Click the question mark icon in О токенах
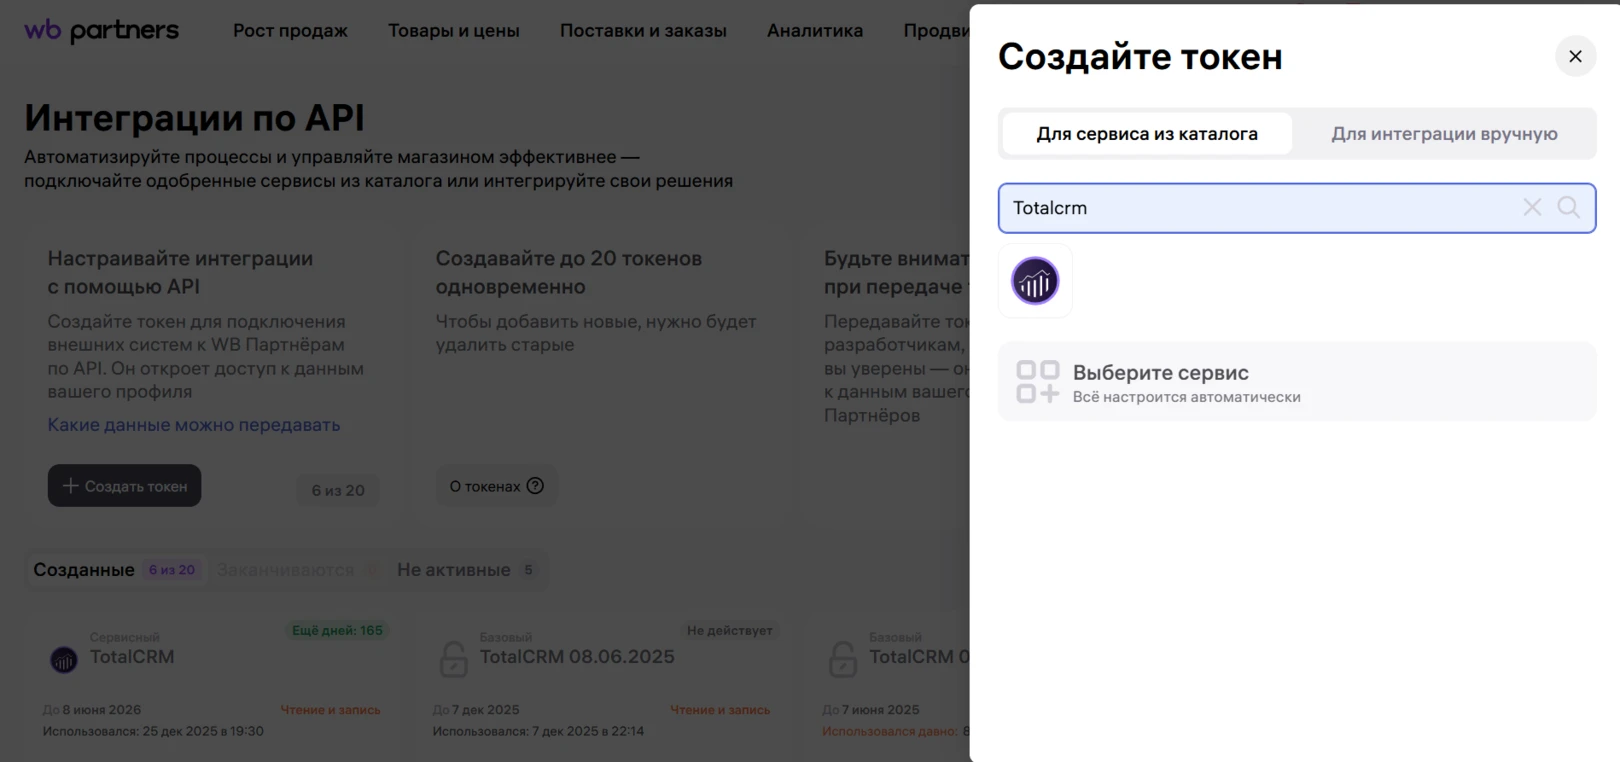 (x=535, y=486)
